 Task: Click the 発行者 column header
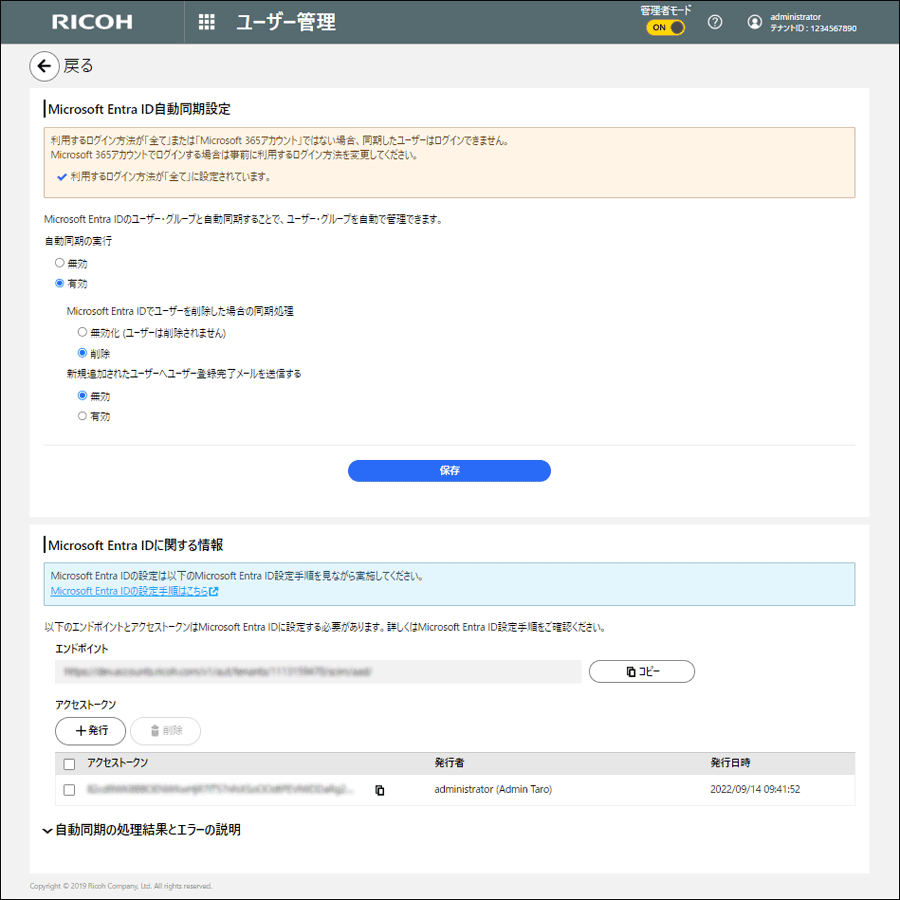[449, 763]
